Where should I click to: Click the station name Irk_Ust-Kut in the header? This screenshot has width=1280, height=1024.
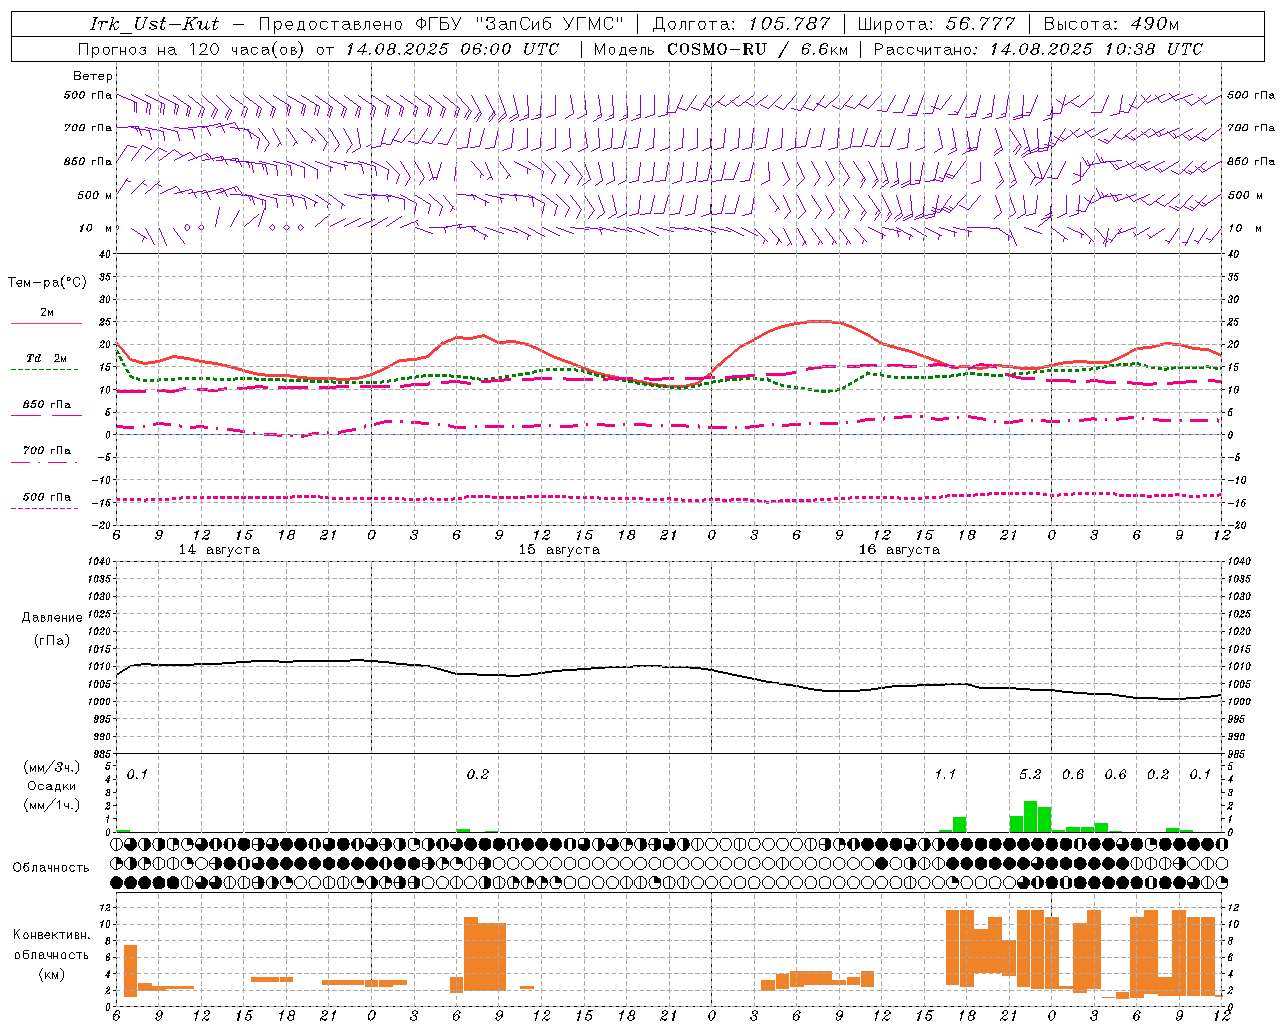[x=154, y=24]
